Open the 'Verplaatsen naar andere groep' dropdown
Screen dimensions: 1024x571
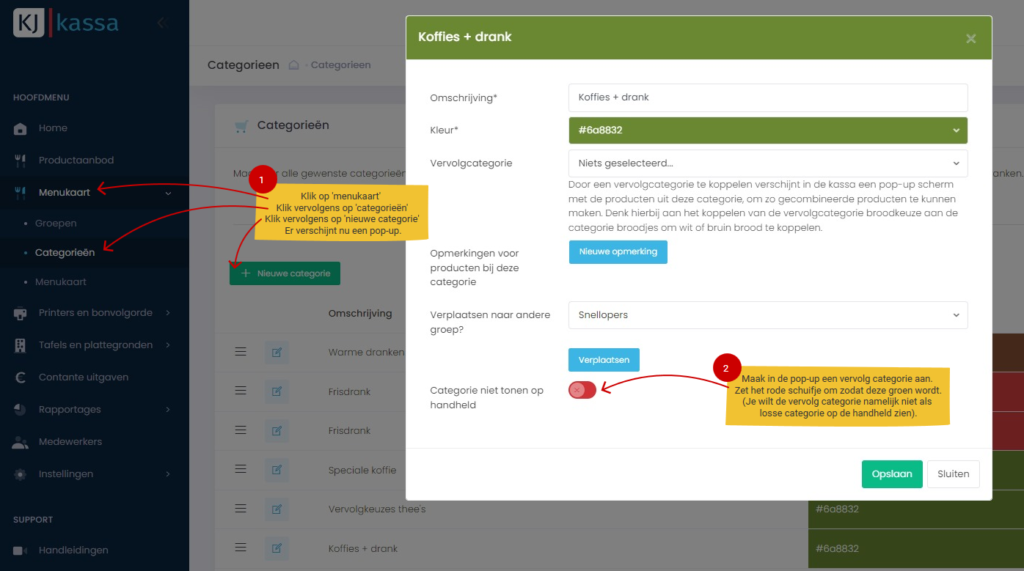(x=767, y=315)
